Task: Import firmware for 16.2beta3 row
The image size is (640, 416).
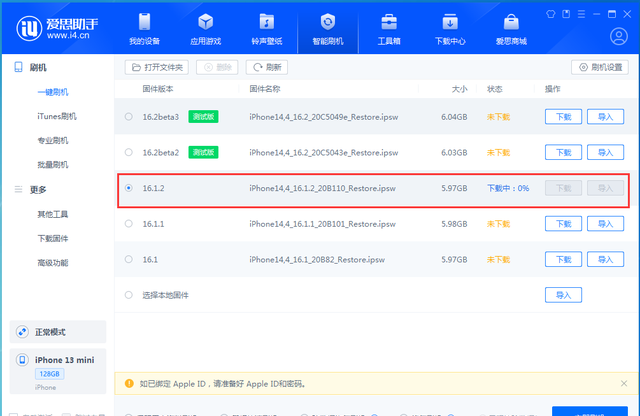Action: (605, 117)
